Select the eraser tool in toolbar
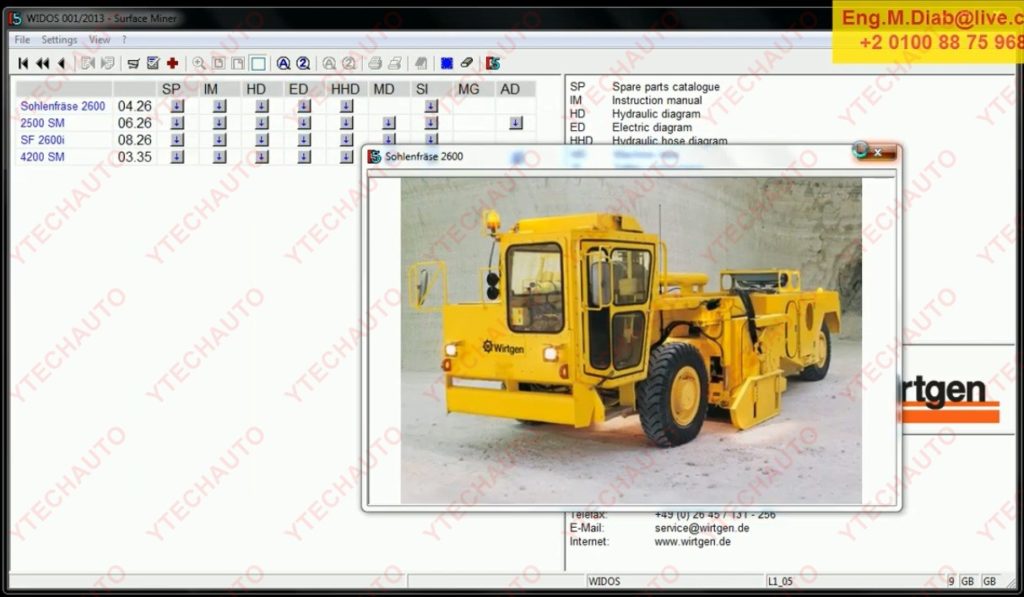Screen dimensions: 1024x597 466,63
